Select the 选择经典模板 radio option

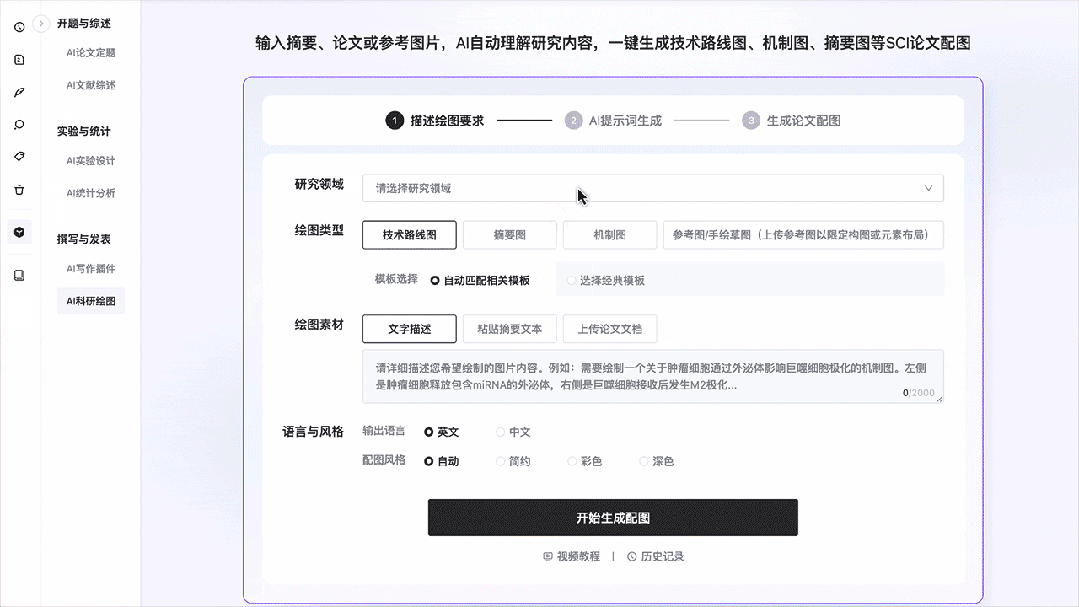coord(606,280)
